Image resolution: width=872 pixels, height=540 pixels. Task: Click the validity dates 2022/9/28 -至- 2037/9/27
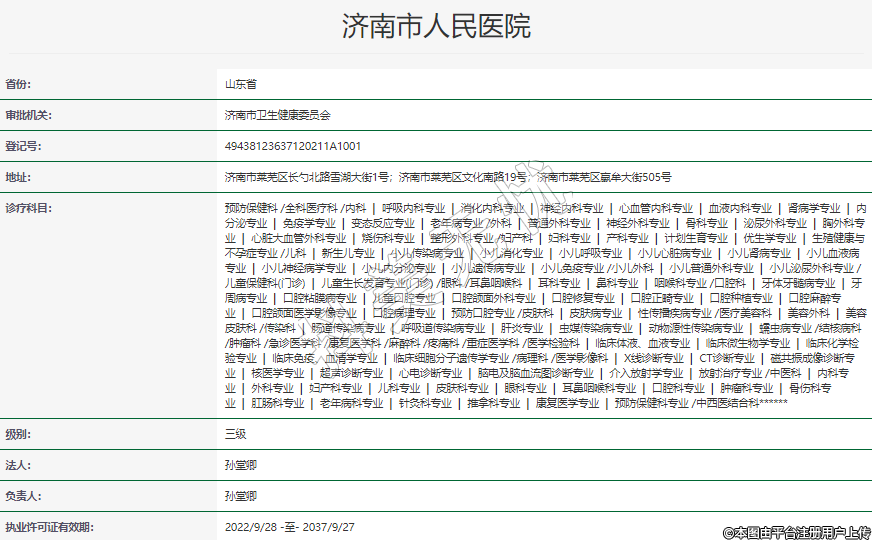290,526
